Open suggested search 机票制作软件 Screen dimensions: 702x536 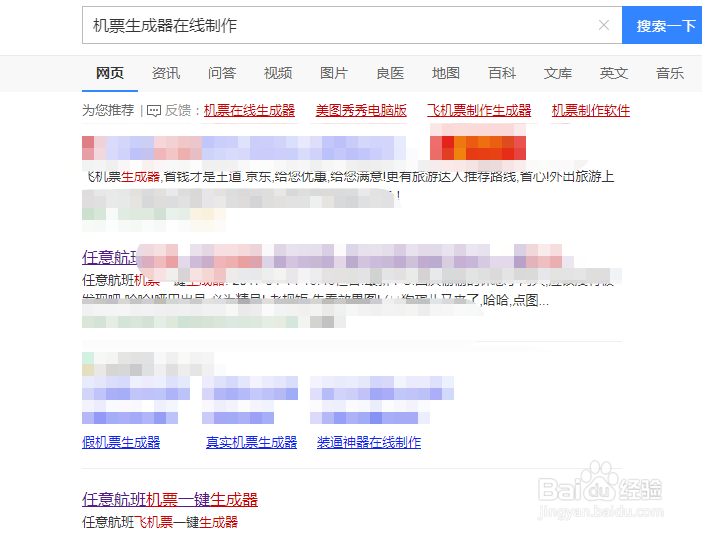[591, 110]
